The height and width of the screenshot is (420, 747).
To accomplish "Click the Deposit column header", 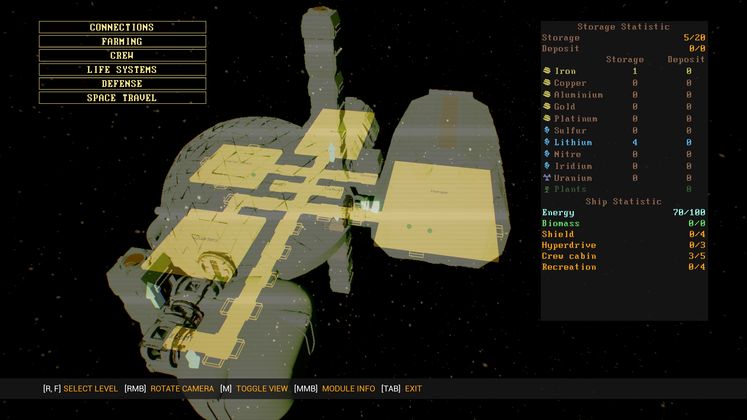I will (686, 60).
